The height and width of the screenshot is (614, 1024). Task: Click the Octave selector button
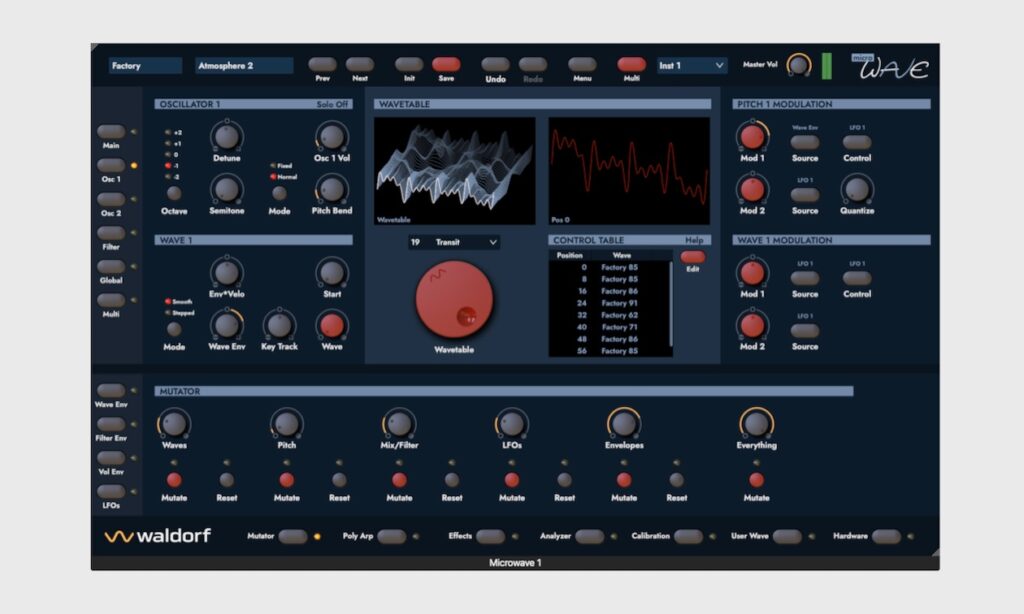tap(174, 193)
